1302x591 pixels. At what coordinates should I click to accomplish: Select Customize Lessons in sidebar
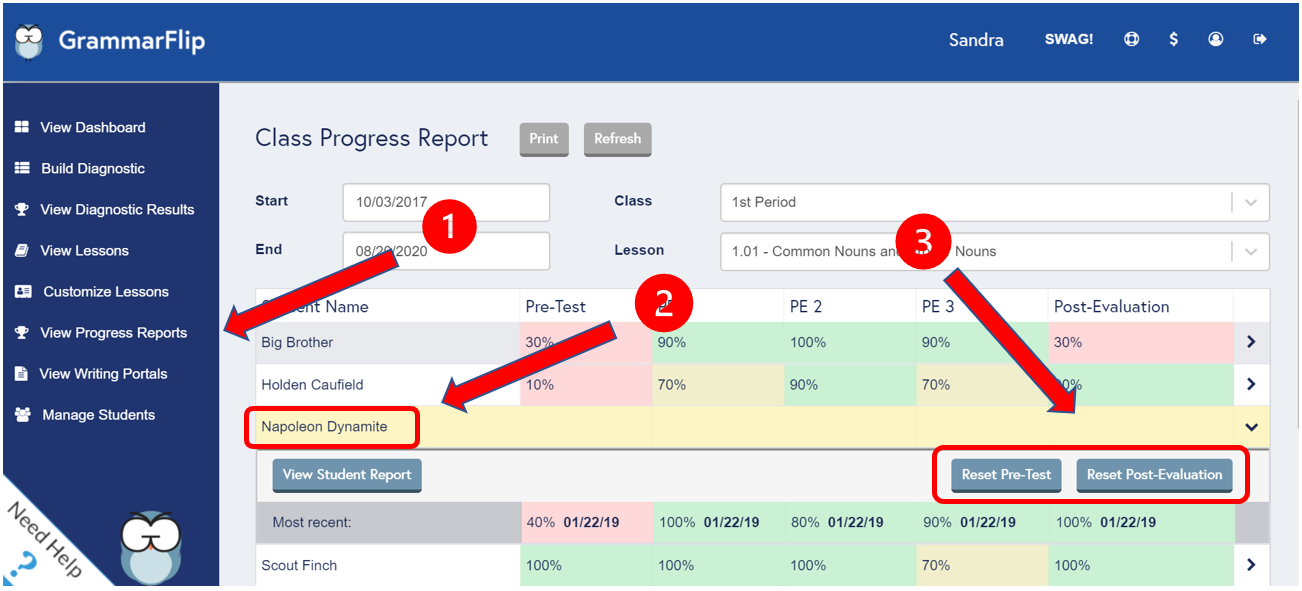tap(106, 291)
